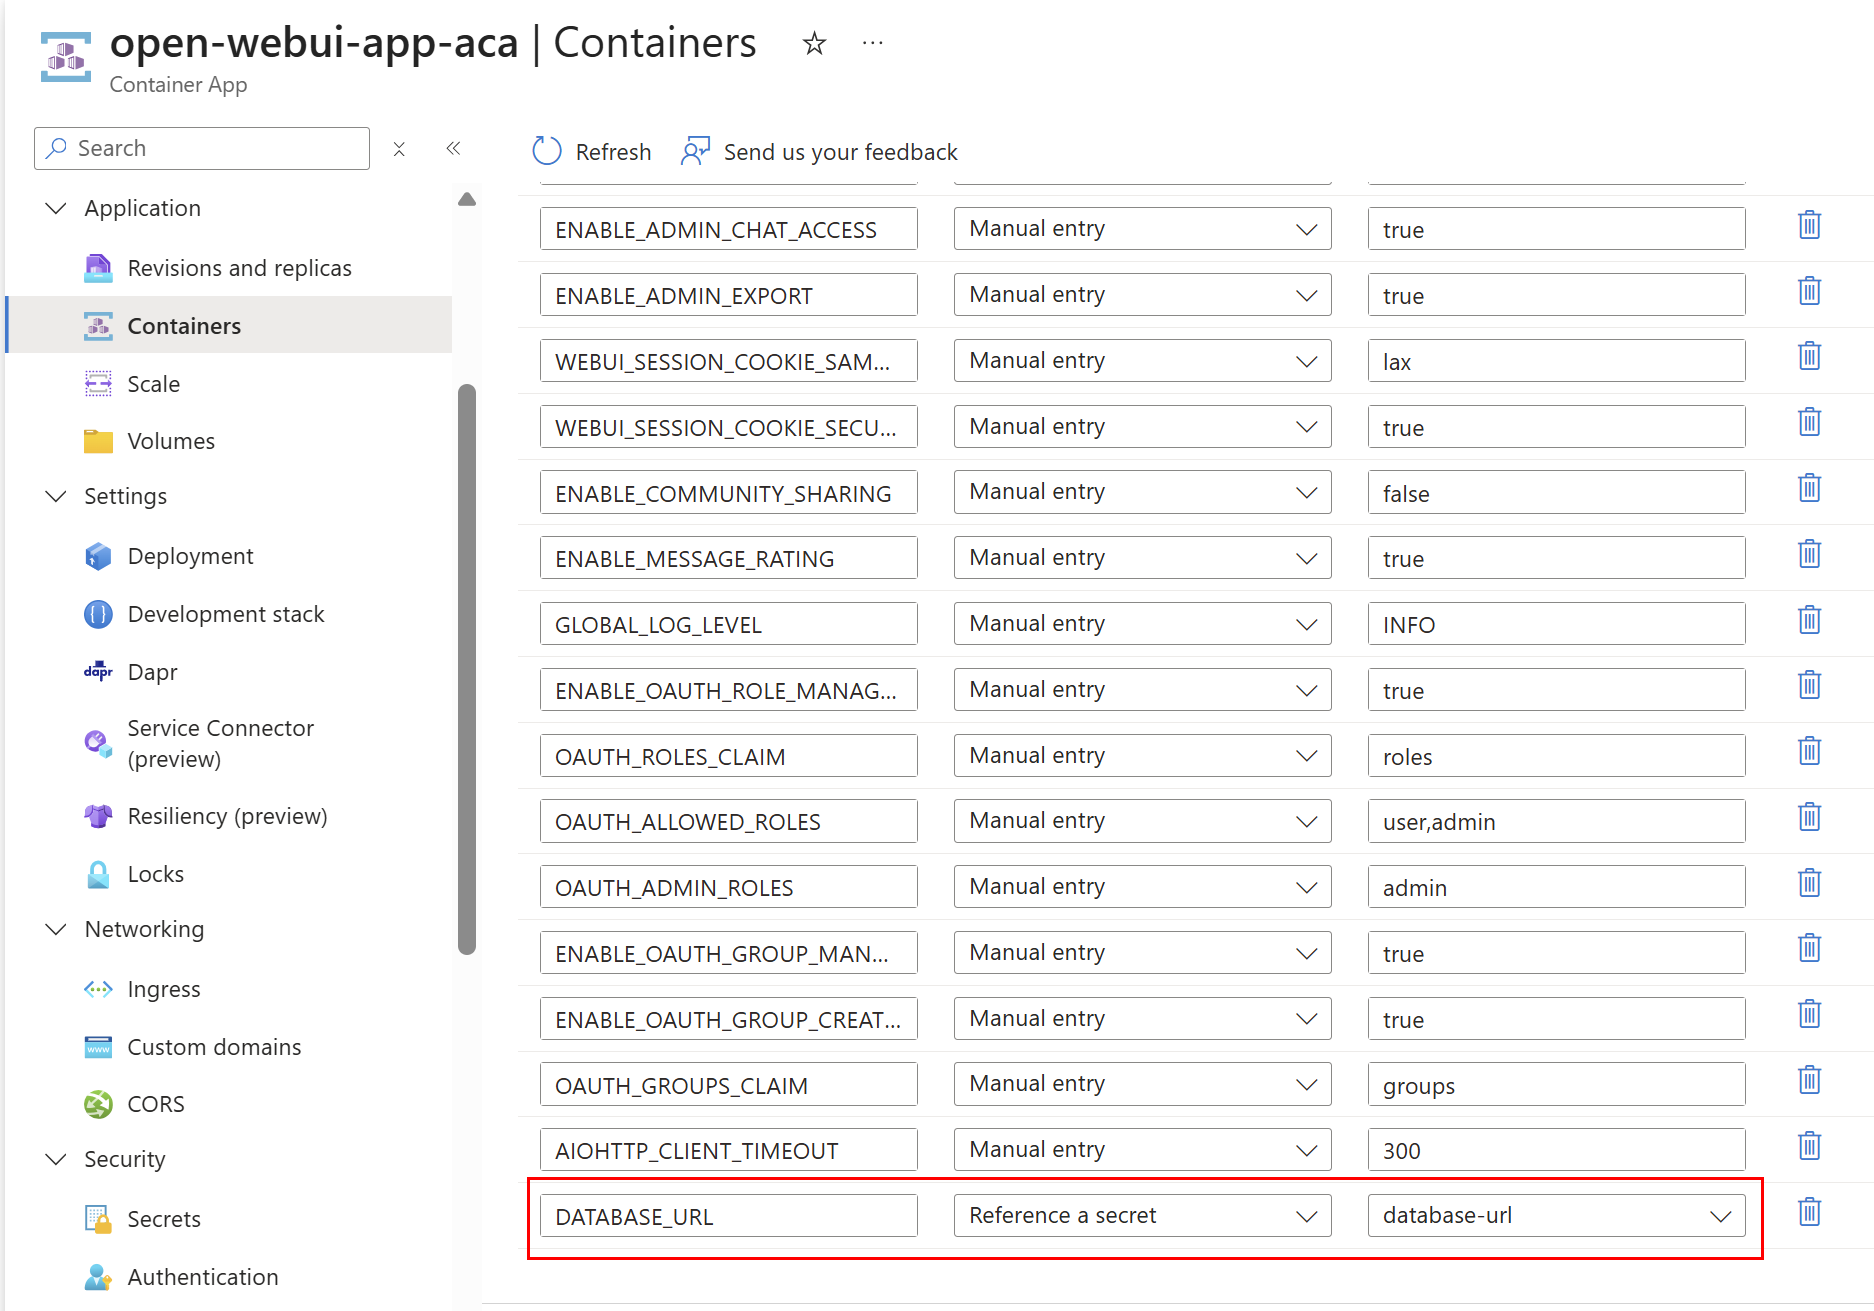This screenshot has height=1311, width=1874.
Task: Open Secrets page from the sidebar
Action: (164, 1219)
